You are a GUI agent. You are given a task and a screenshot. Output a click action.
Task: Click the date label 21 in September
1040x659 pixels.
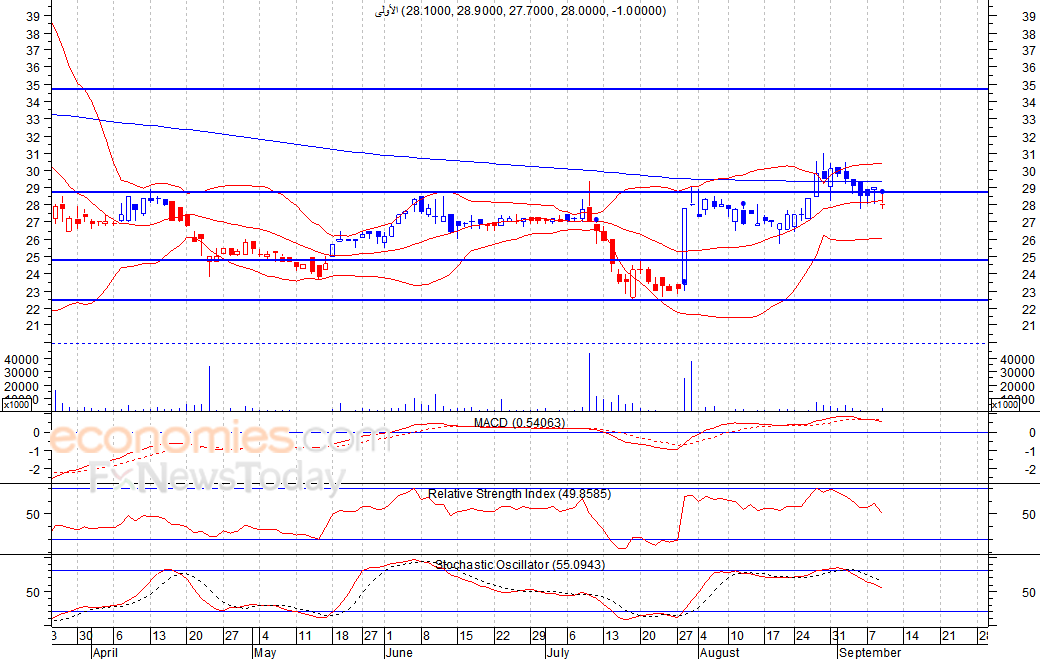[x=948, y=636]
